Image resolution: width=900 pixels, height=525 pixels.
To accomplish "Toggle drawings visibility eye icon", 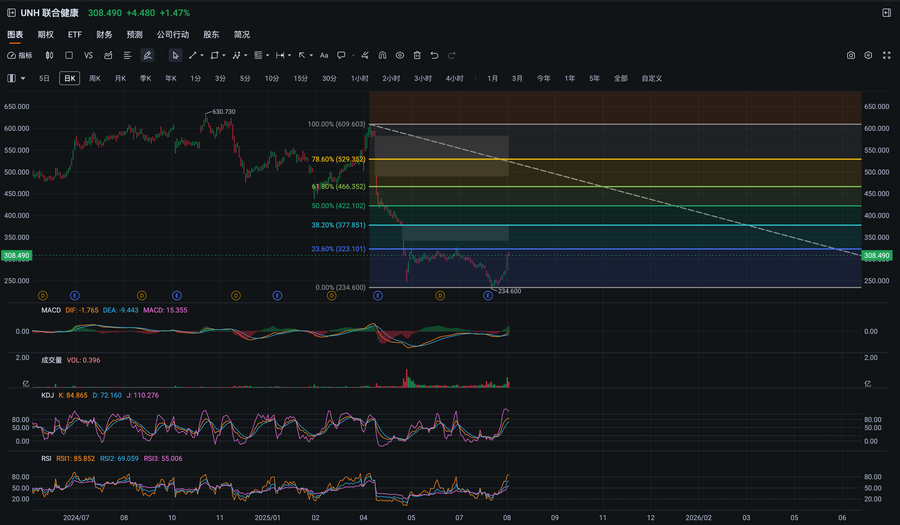I will pyautogui.click(x=400, y=55).
